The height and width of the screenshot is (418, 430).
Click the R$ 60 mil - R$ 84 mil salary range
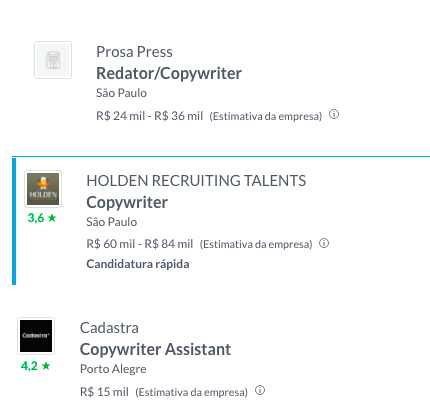(x=140, y=244)
